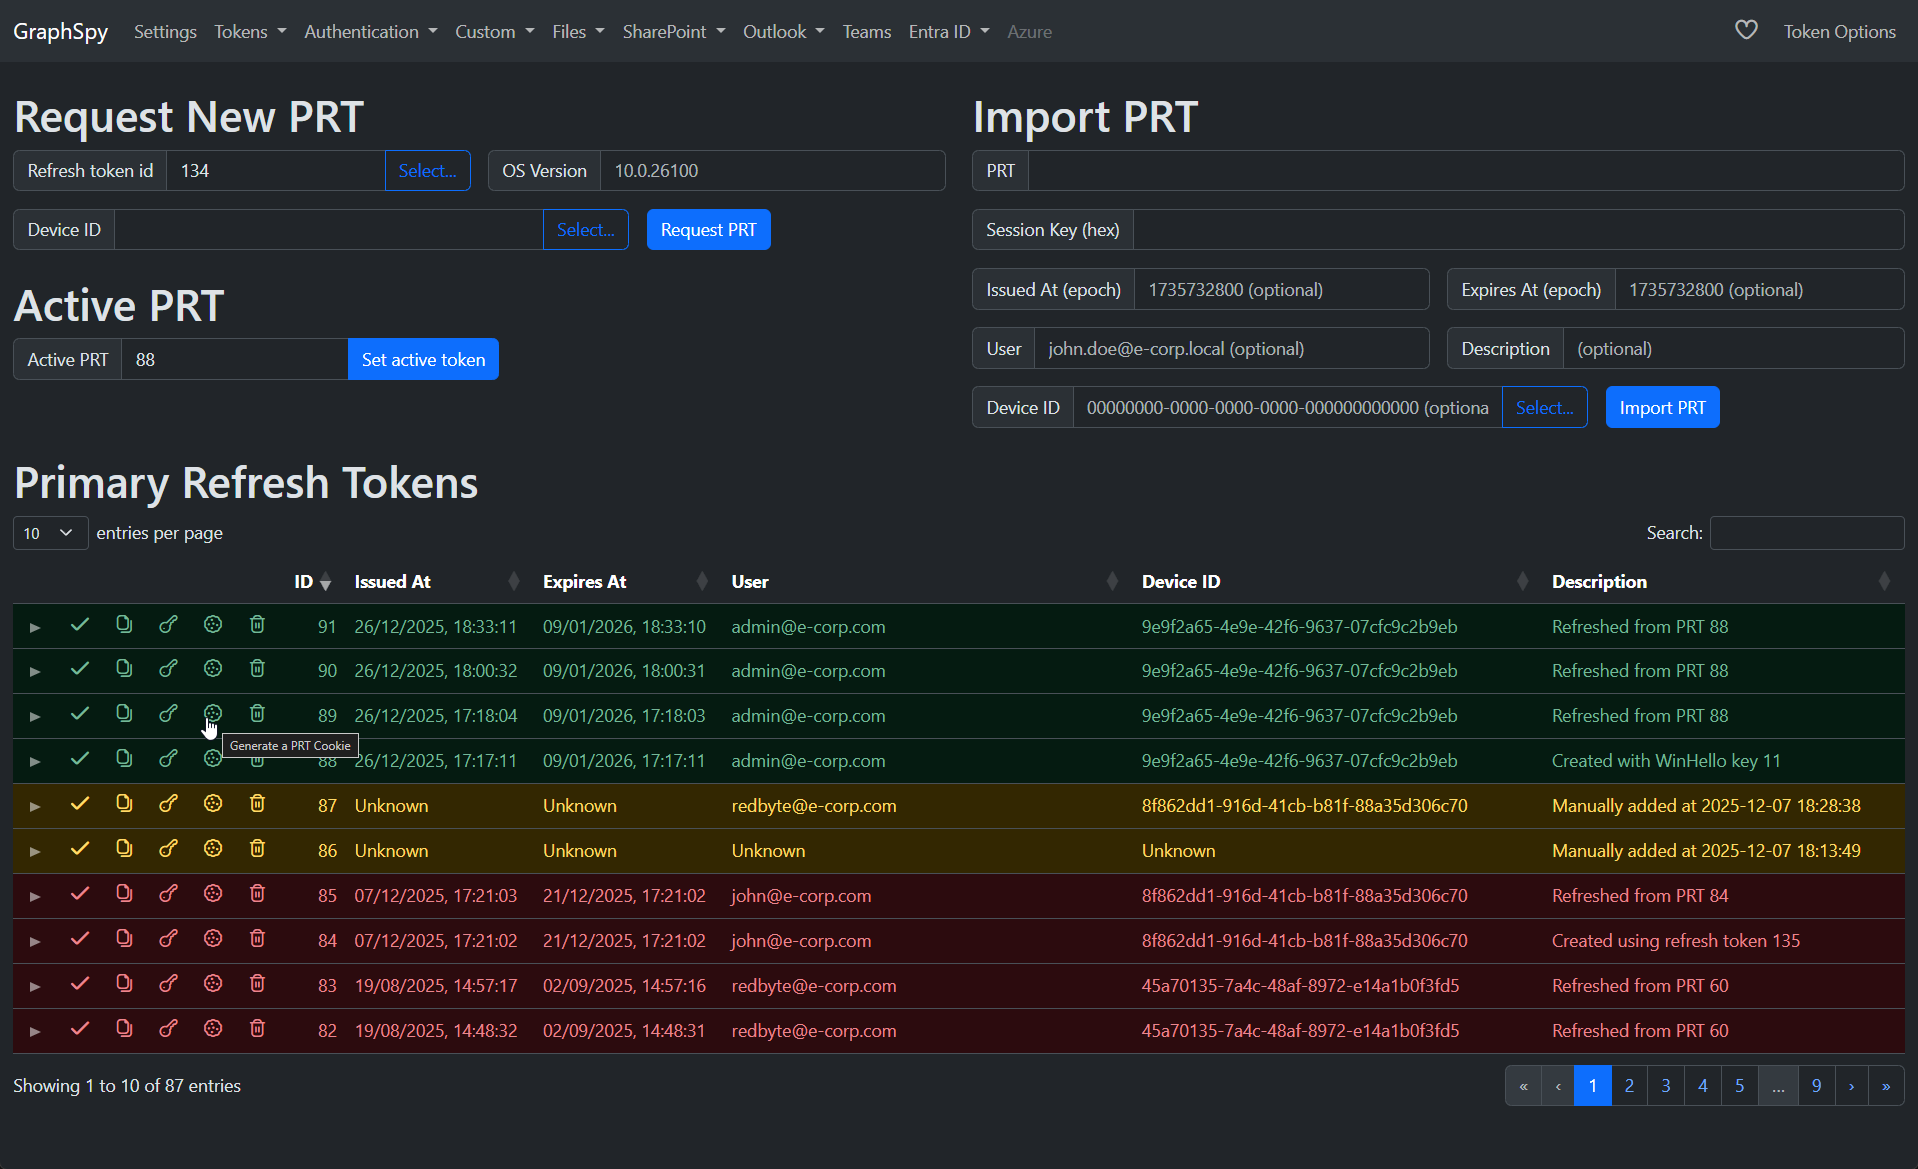
Task: Go to page 2 of the table
Action: (x=1629, y=1086)
